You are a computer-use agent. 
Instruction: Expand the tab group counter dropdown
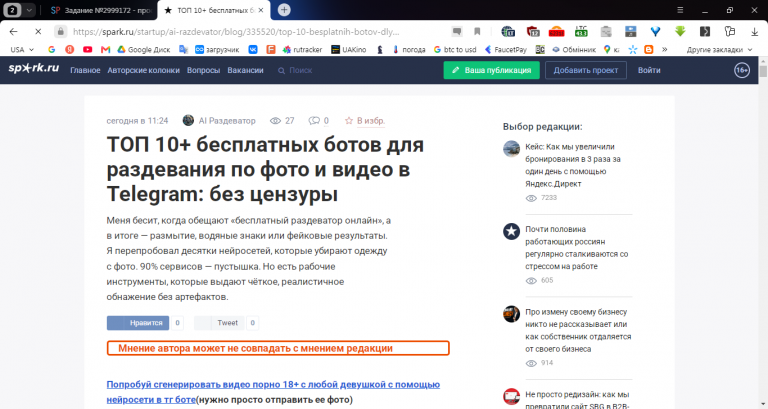coord(29,10)
